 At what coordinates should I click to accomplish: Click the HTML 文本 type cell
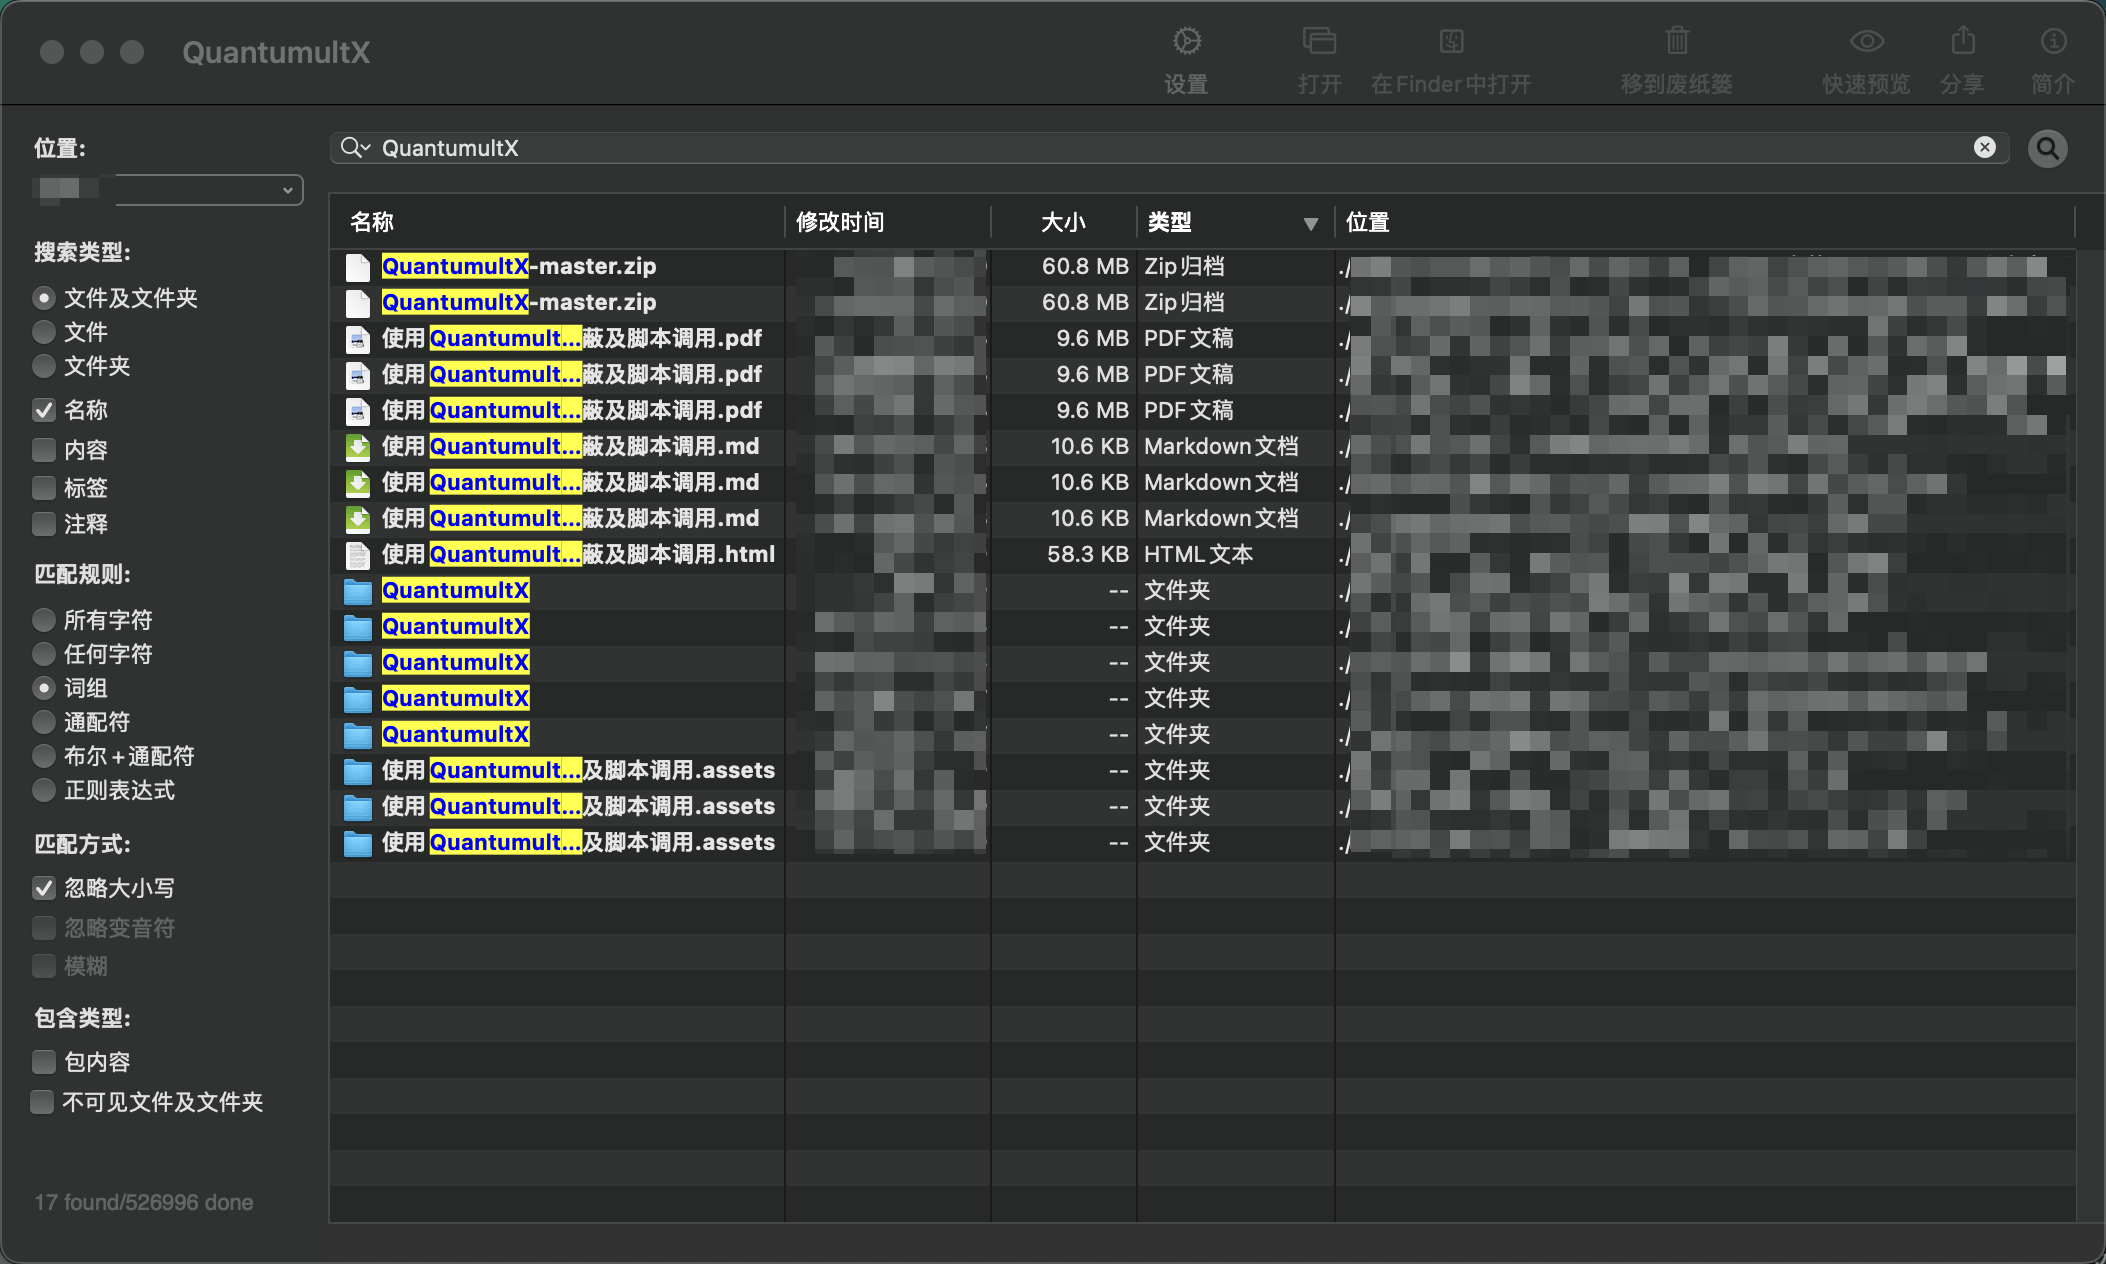1198,554
